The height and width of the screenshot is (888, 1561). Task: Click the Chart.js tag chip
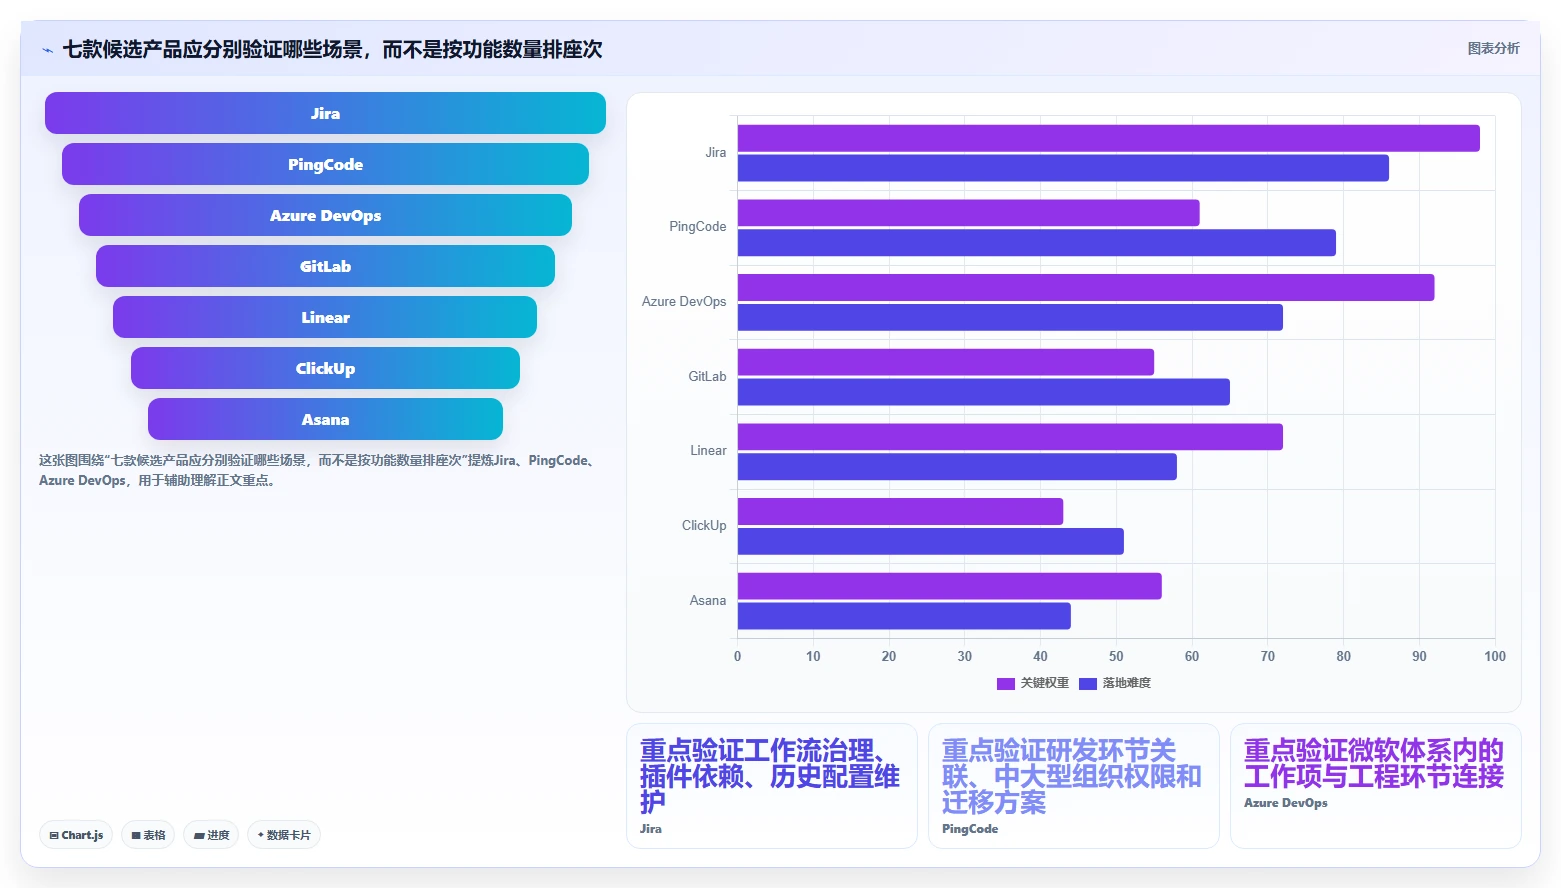(76, 835)
